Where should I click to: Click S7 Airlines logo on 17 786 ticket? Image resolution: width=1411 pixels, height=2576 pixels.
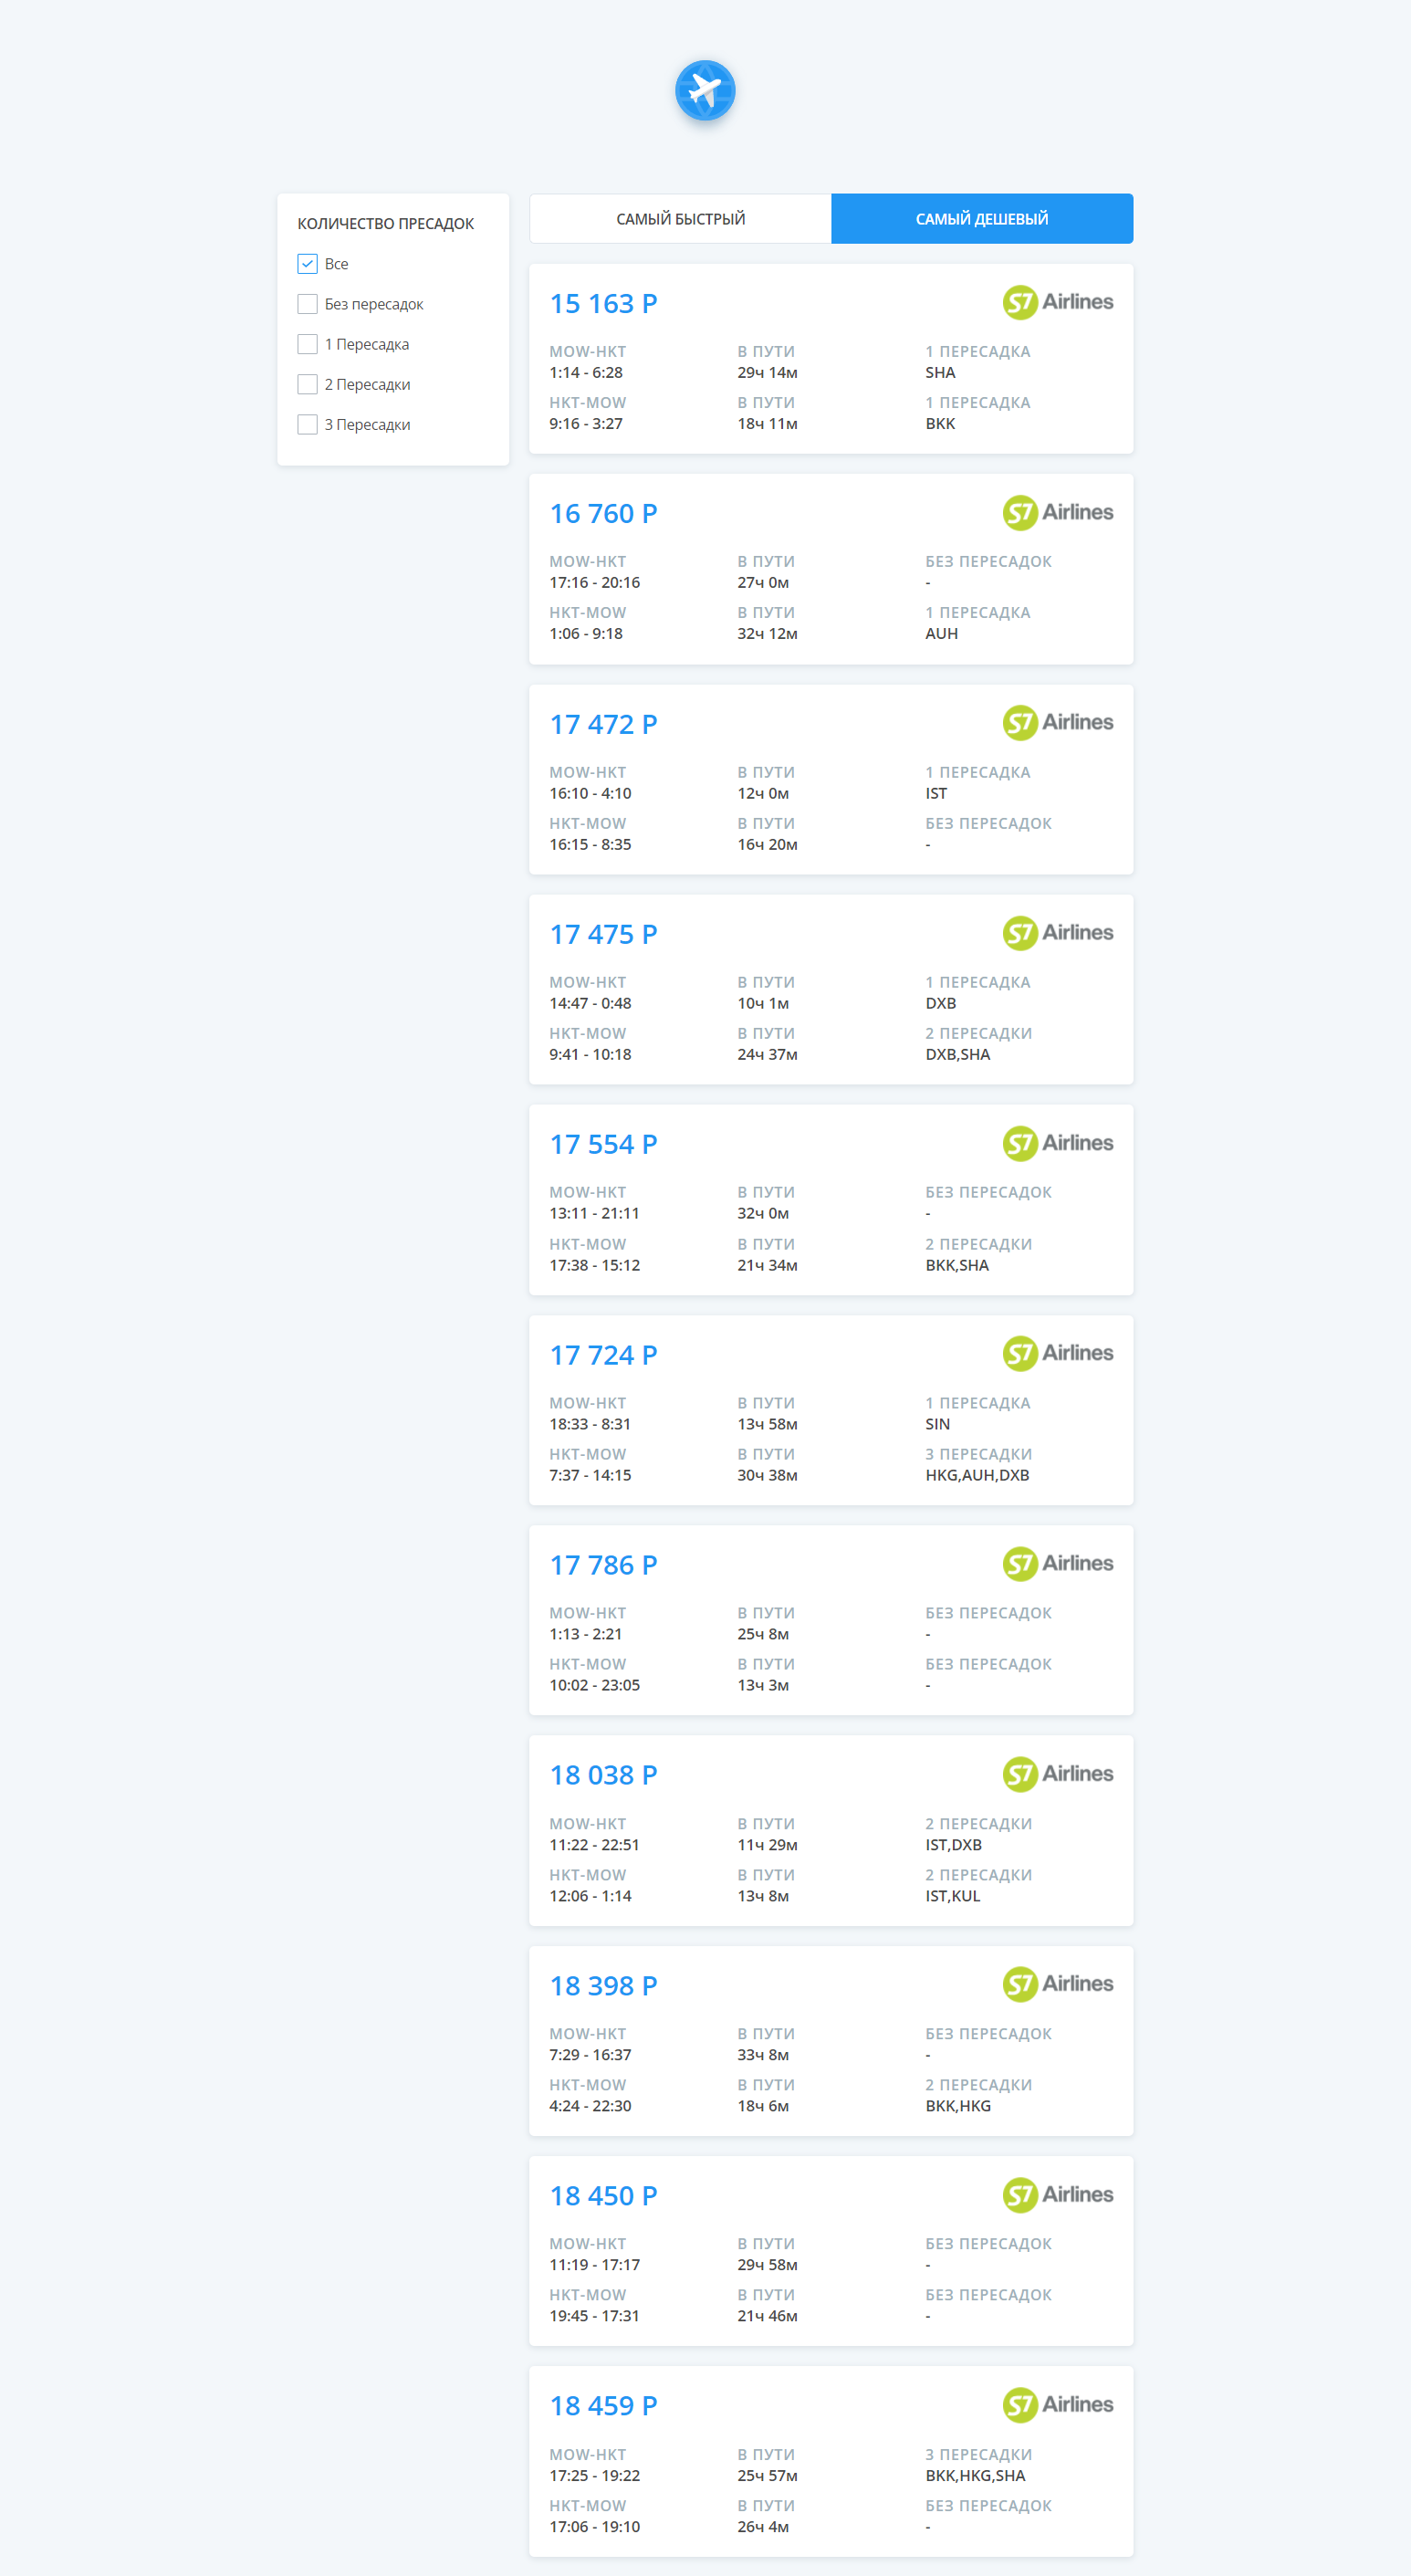click(1058, 1564)
